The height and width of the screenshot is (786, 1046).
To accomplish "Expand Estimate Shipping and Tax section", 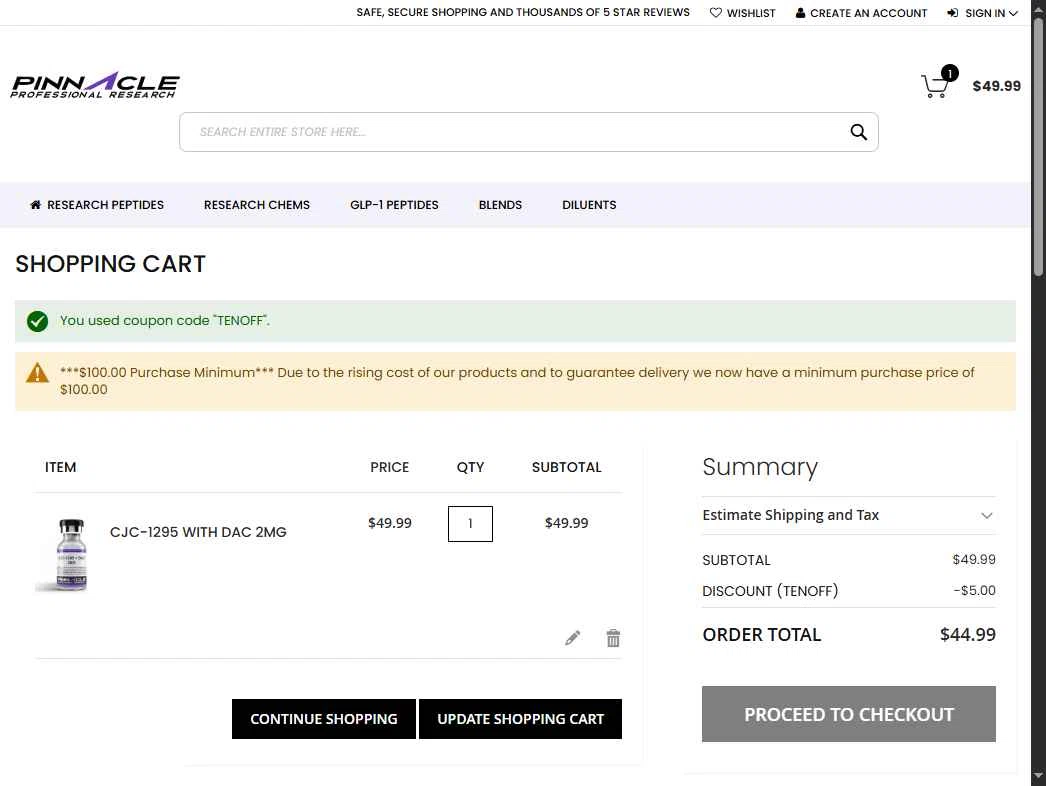I will 849,515.
